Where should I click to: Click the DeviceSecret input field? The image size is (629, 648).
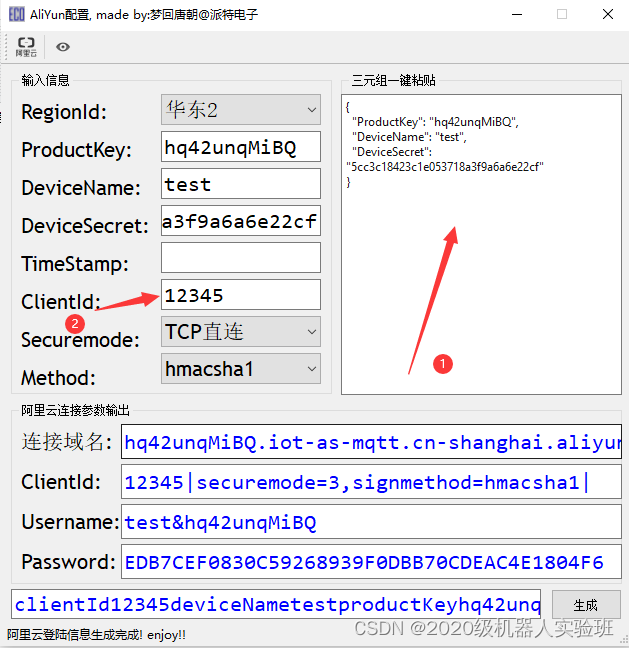pyautogui.click(x=241, y=221)
